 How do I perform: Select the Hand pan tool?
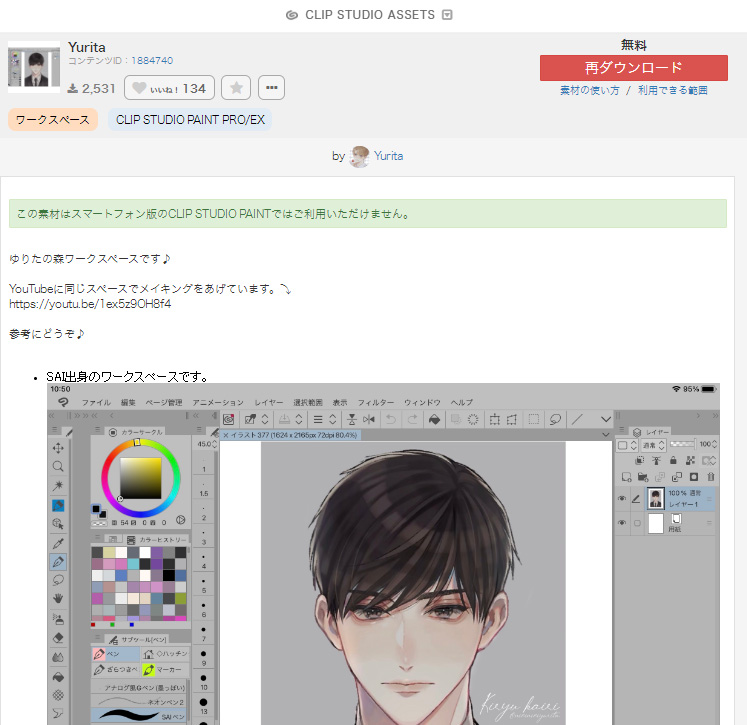tap(59, 599)
